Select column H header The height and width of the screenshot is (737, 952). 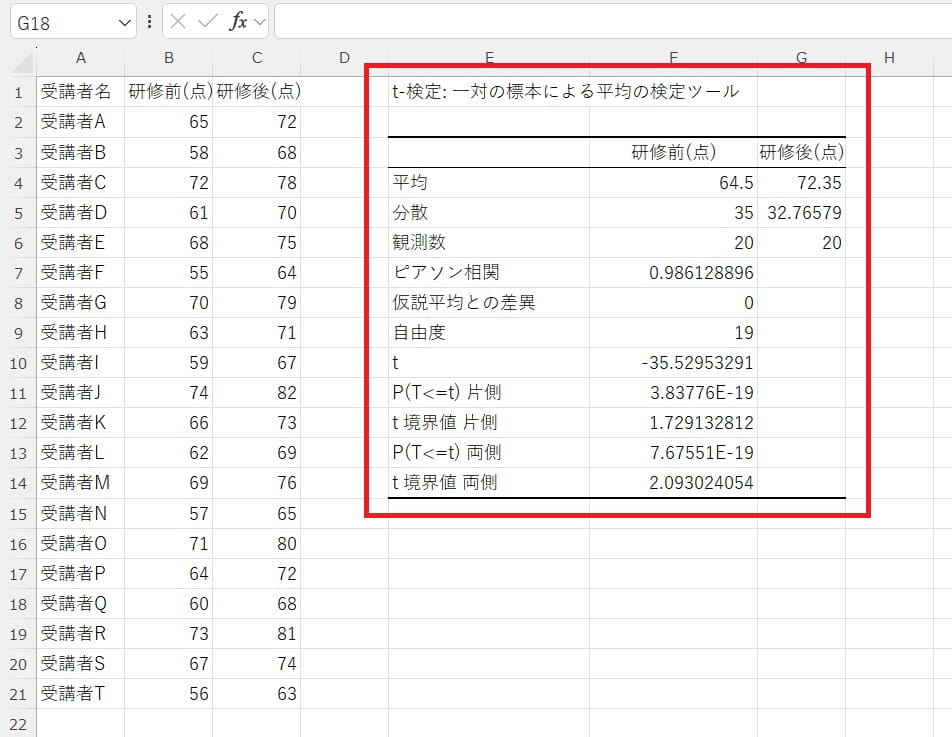pyautogui.click(x=888, y=59)
